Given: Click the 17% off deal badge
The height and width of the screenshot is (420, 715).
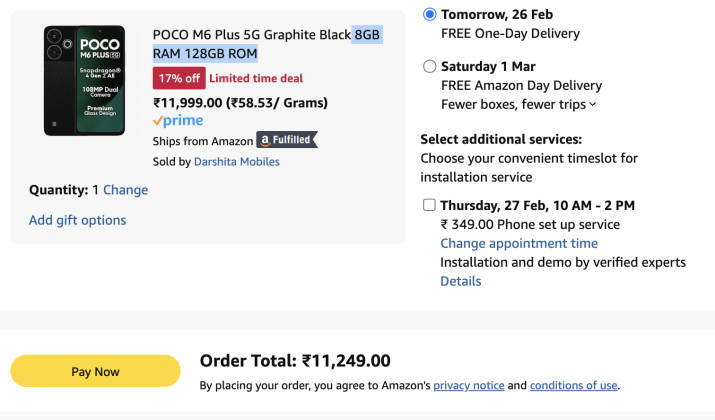Looking at the screenshot, I should (179, 78).
